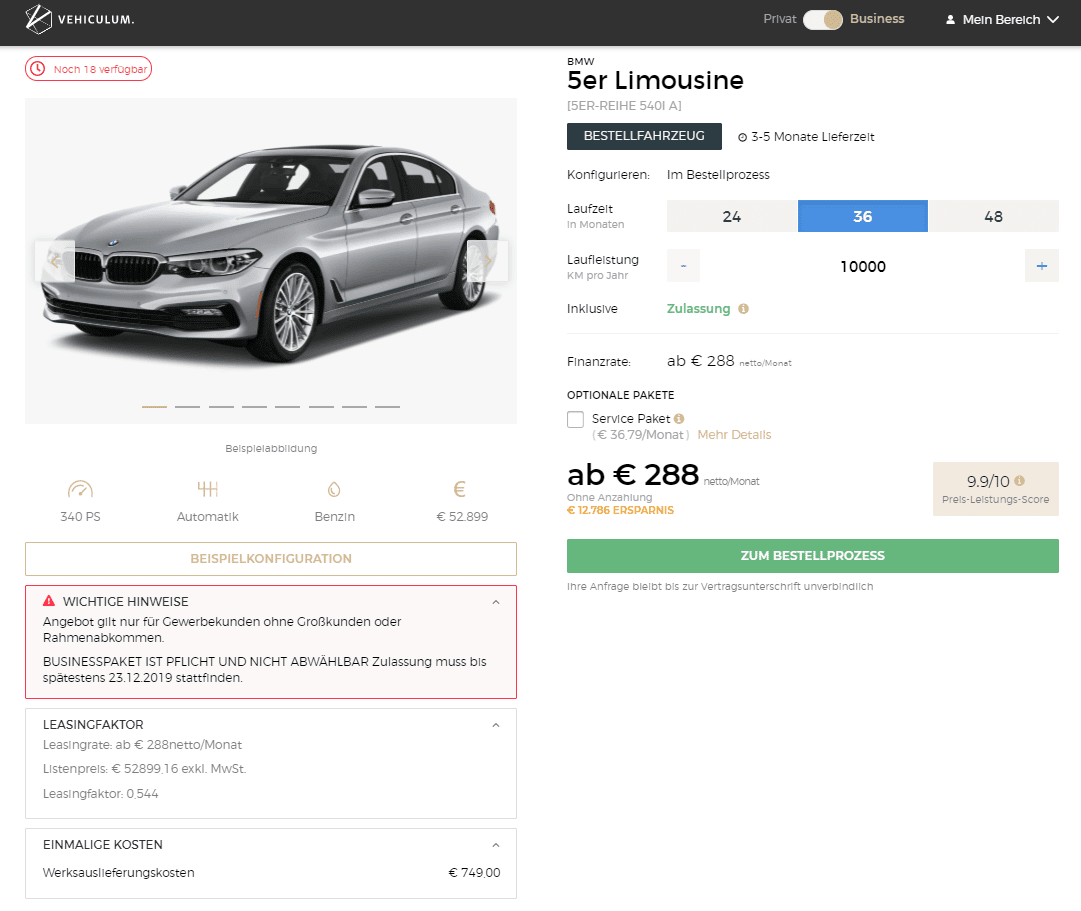Collapse the Leasingfaktor section
Image resolution: width=1081 pixels, height=911 pixels.
coord(496,725)
